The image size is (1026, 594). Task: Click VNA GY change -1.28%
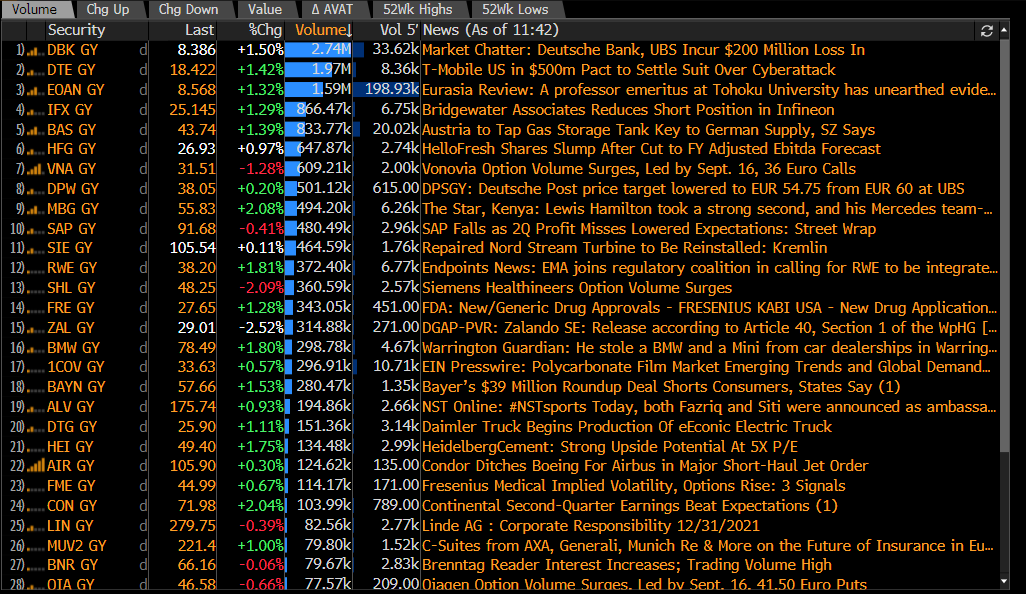(x=260, y=169)
